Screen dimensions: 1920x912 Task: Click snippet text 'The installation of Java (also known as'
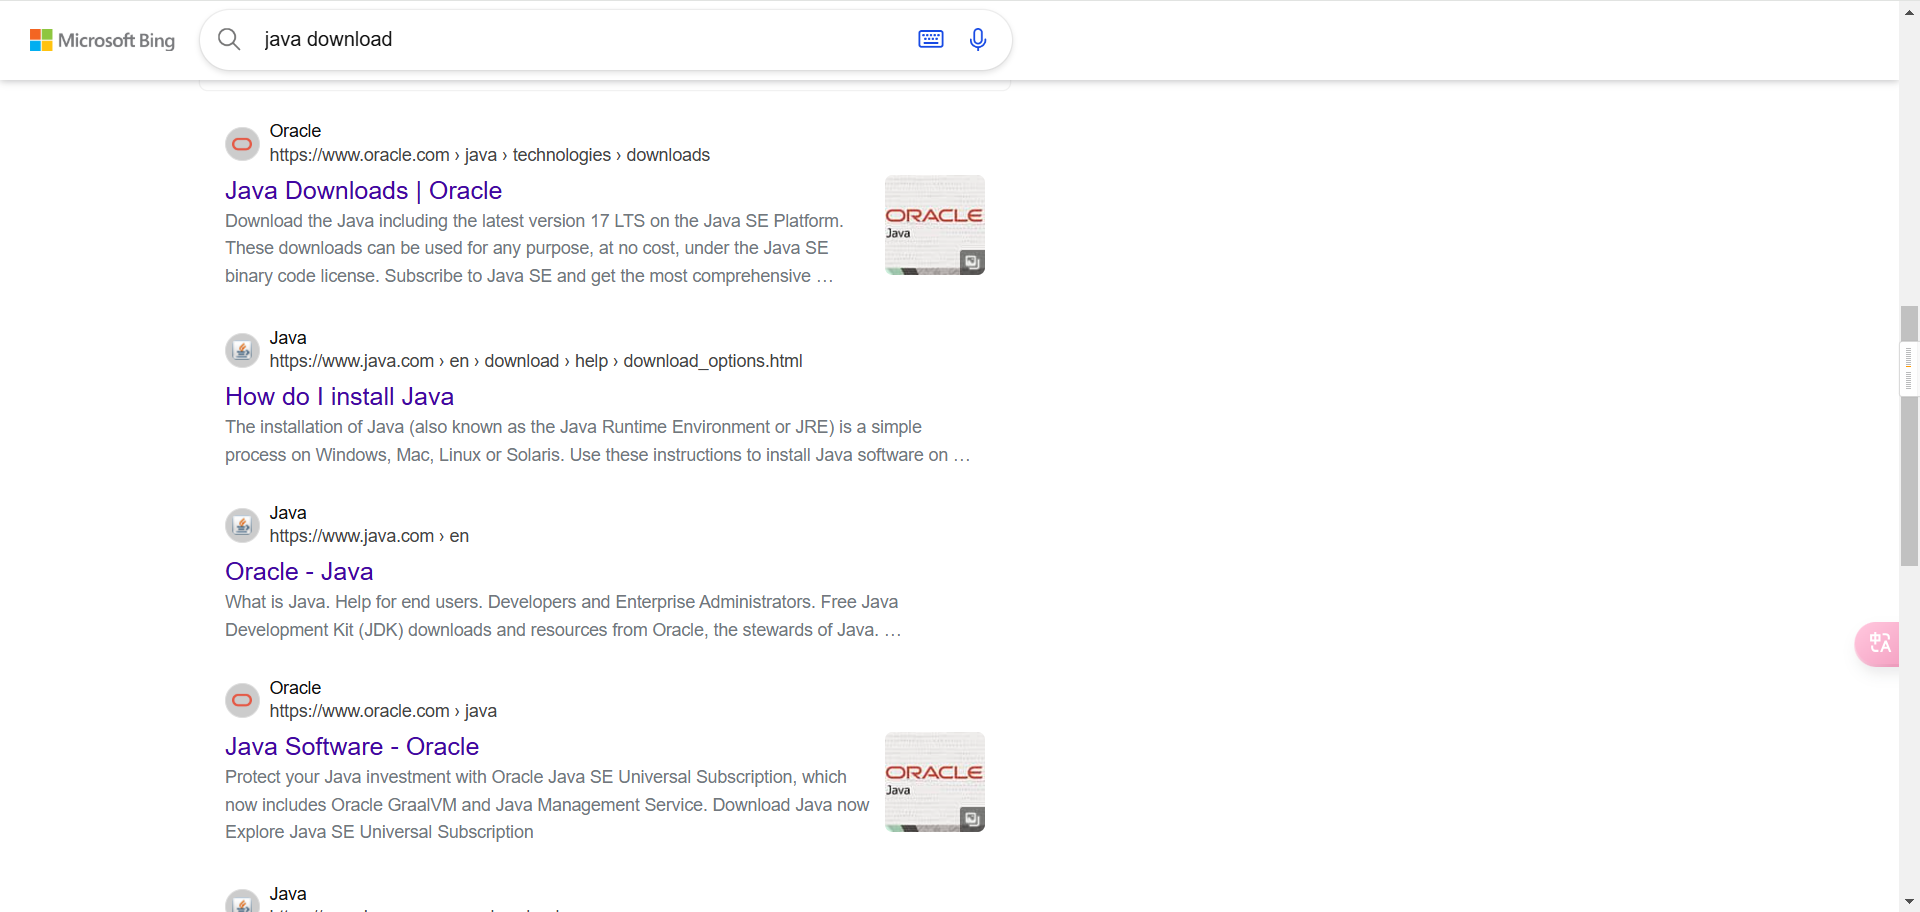click(x=379, y=427)
